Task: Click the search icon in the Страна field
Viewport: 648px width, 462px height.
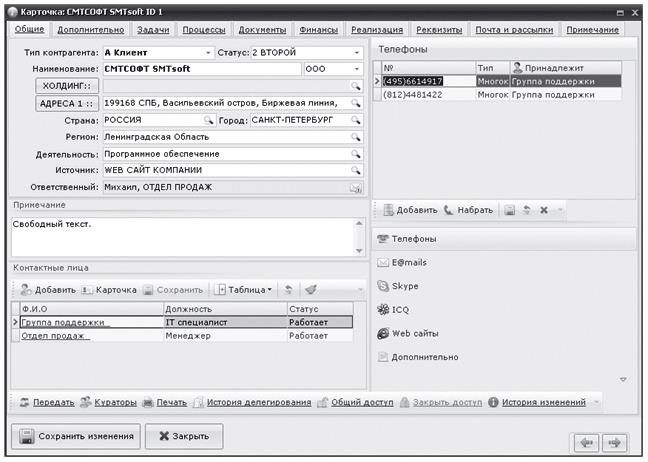Action: pyautogui.click(x=208, y=120)
